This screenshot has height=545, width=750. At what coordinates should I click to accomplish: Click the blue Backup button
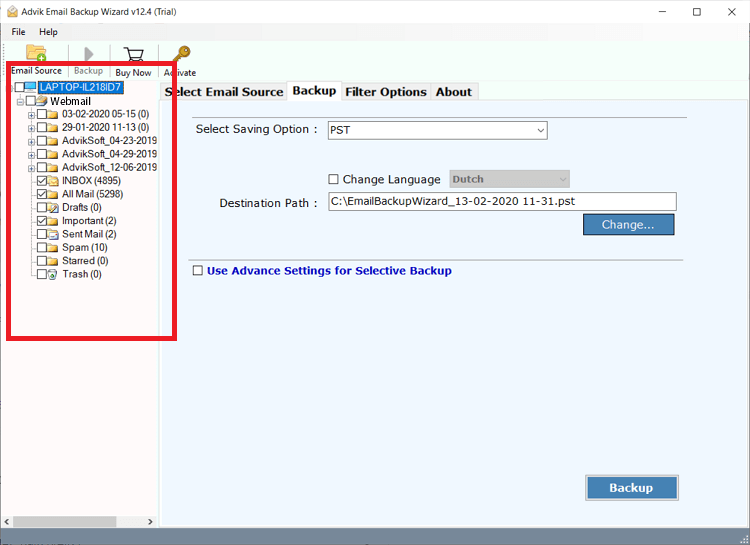(x=631, y=488)
